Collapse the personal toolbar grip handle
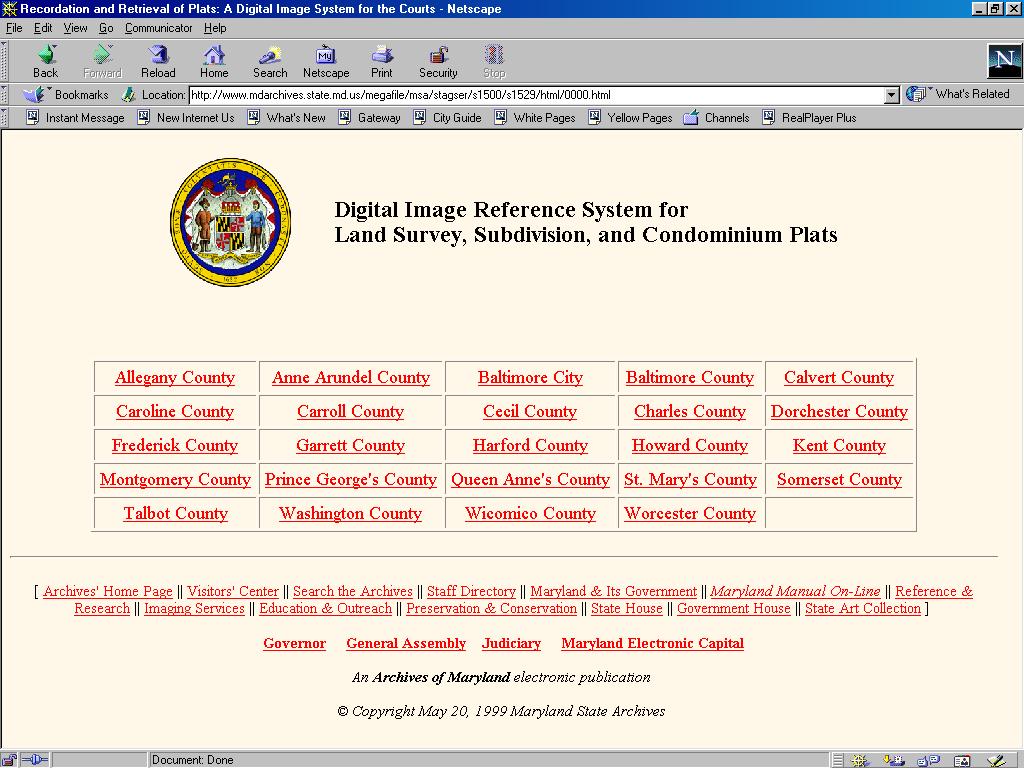 tap(5, 118)
